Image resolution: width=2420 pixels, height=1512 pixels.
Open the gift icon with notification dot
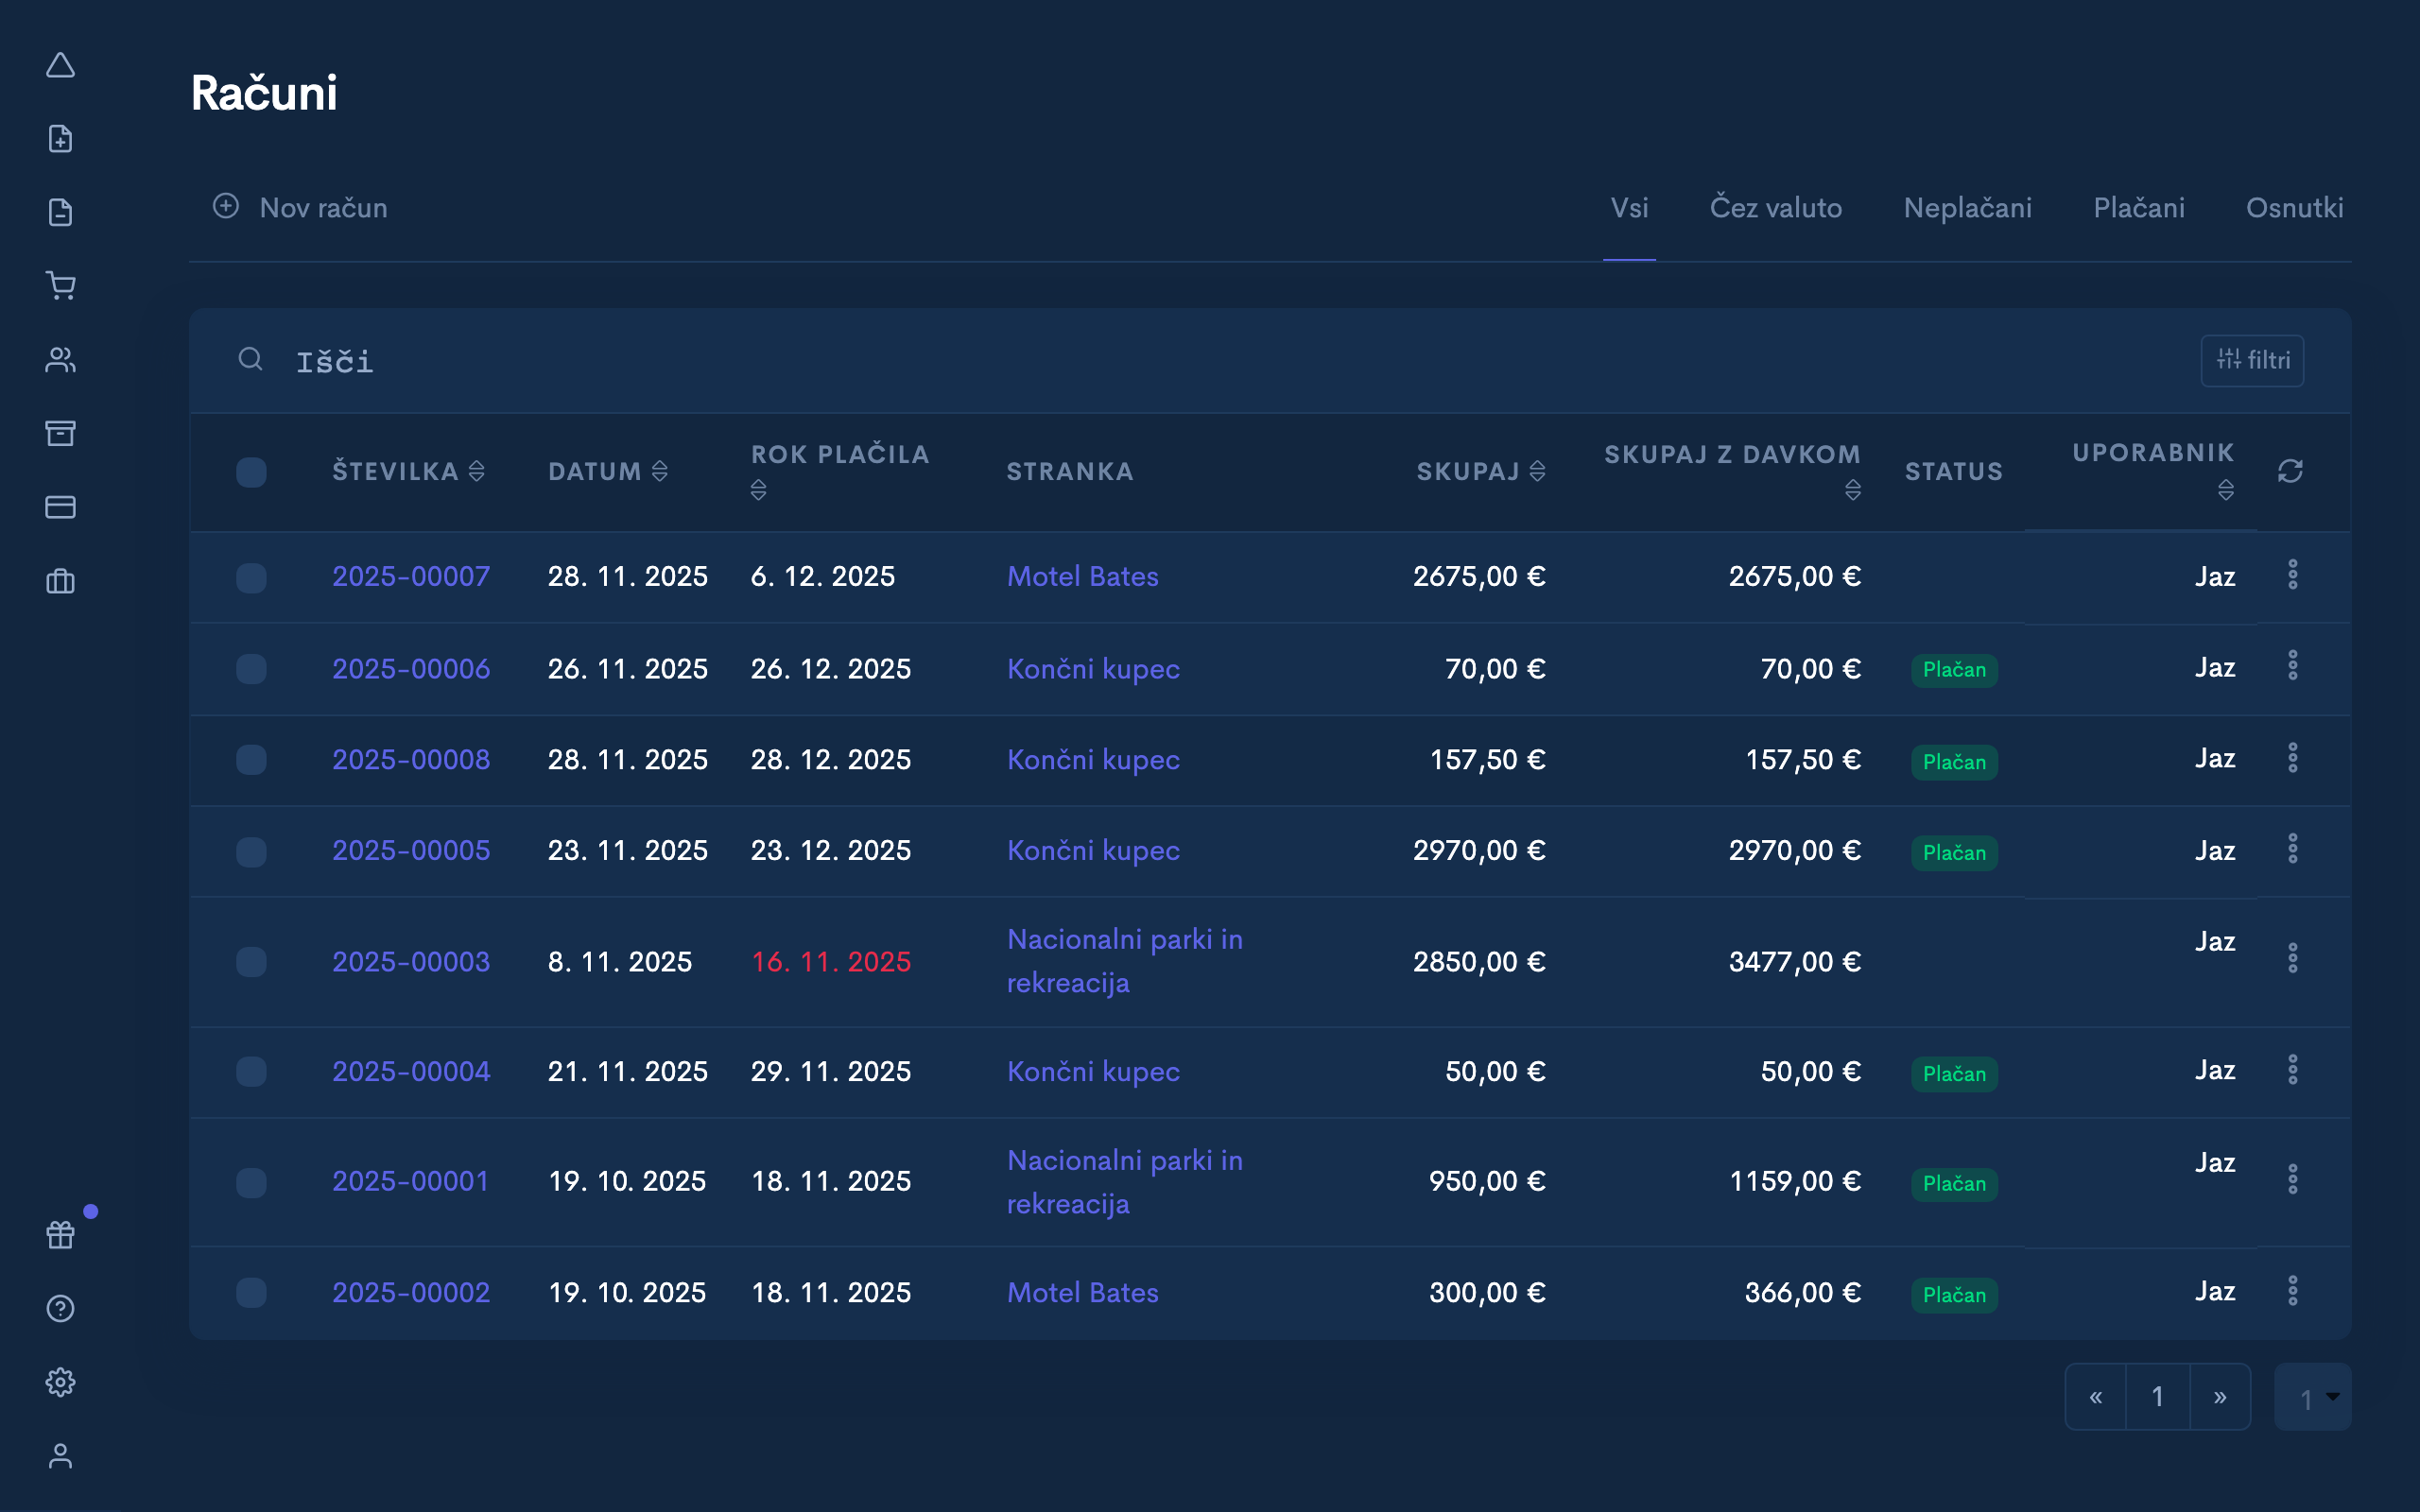click(61, 1234)
